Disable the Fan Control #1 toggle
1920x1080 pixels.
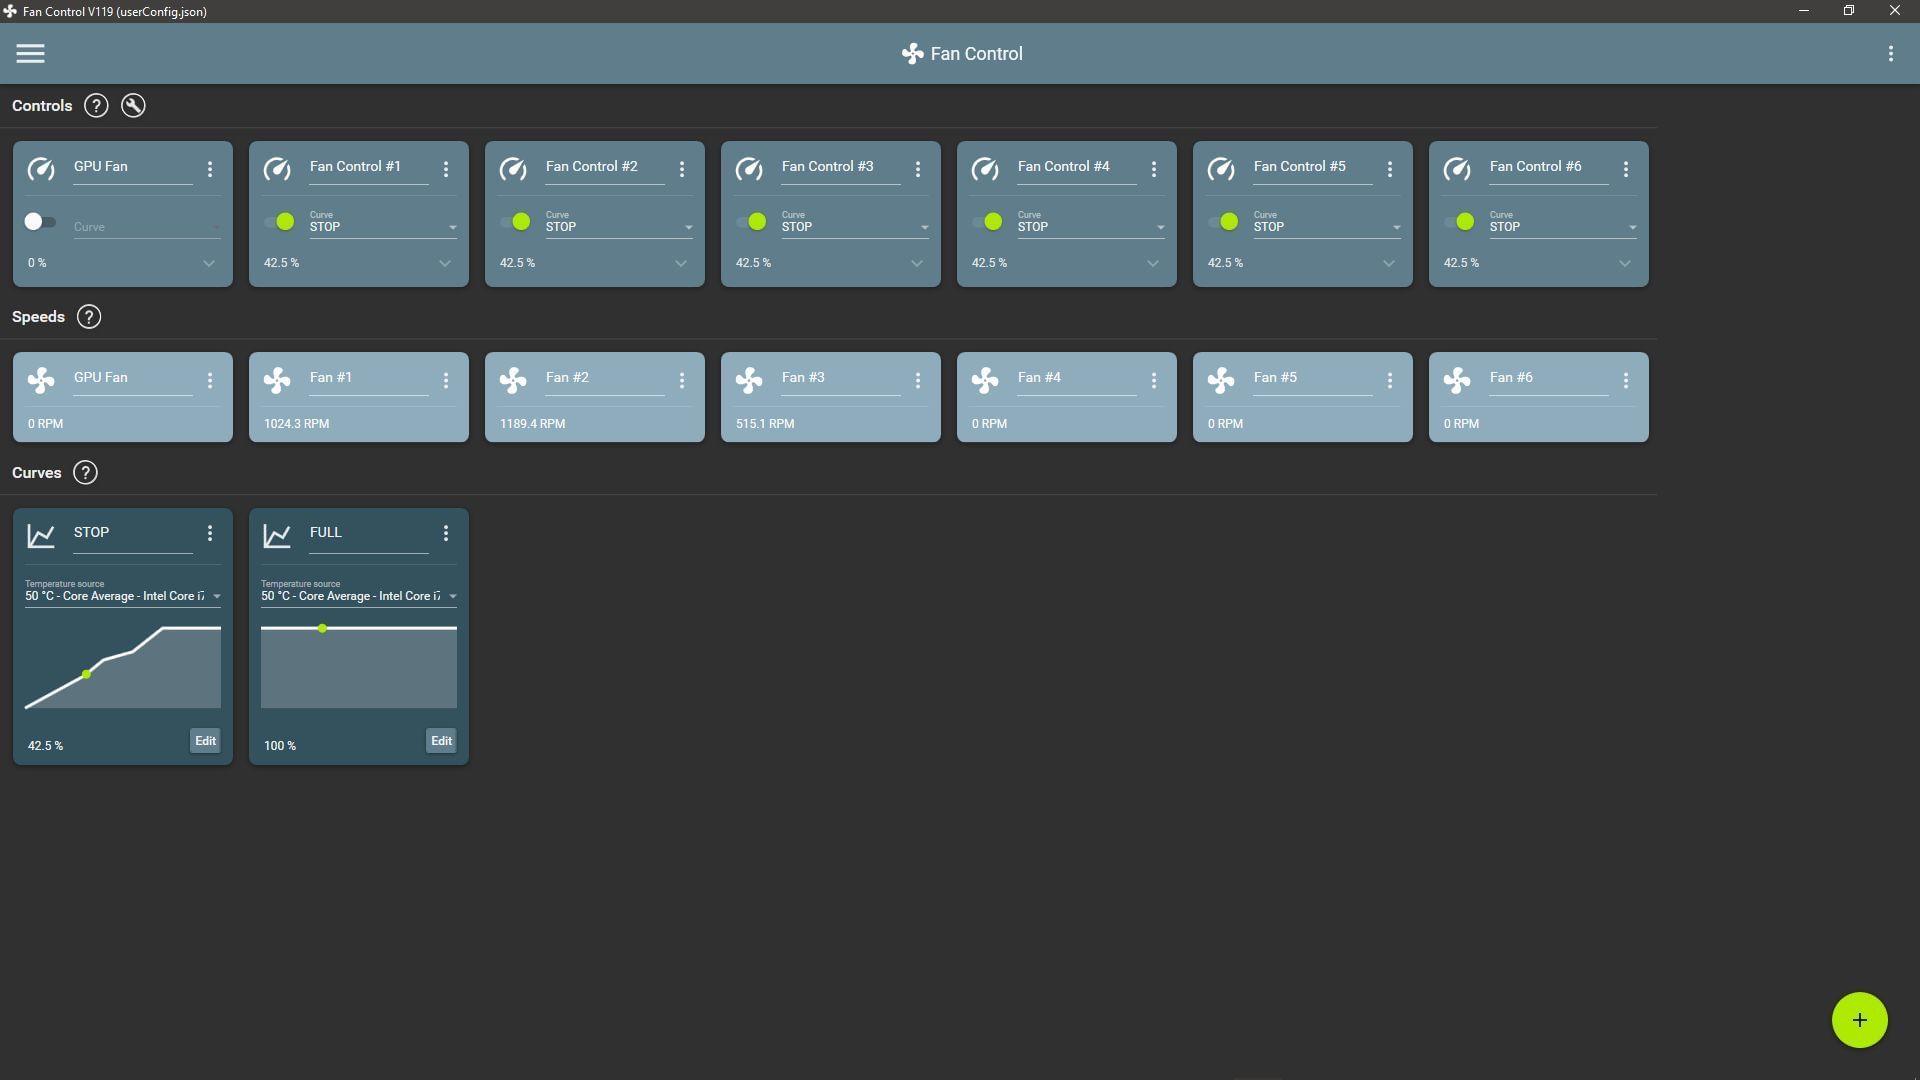279,222
